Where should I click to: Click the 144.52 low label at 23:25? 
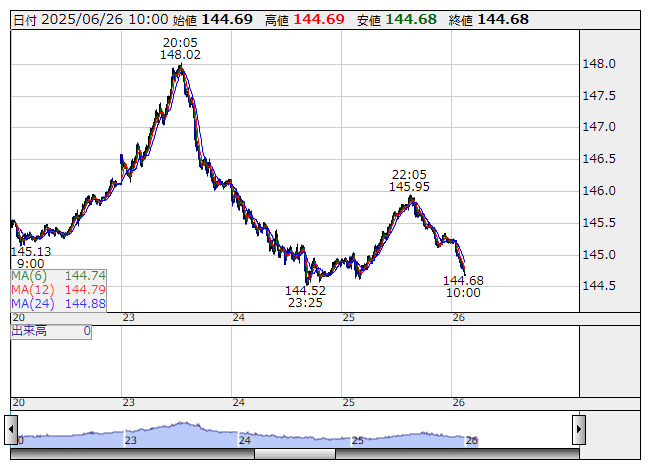[305, 290]
